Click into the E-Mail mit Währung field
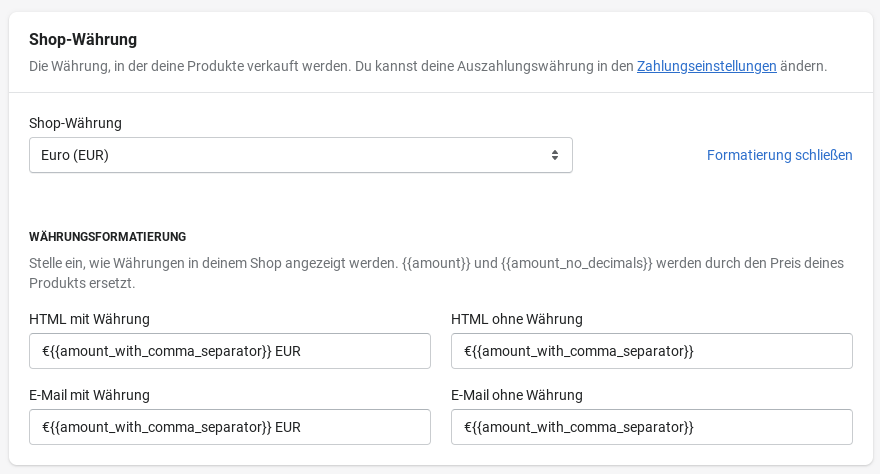 [x=230, y=427]
